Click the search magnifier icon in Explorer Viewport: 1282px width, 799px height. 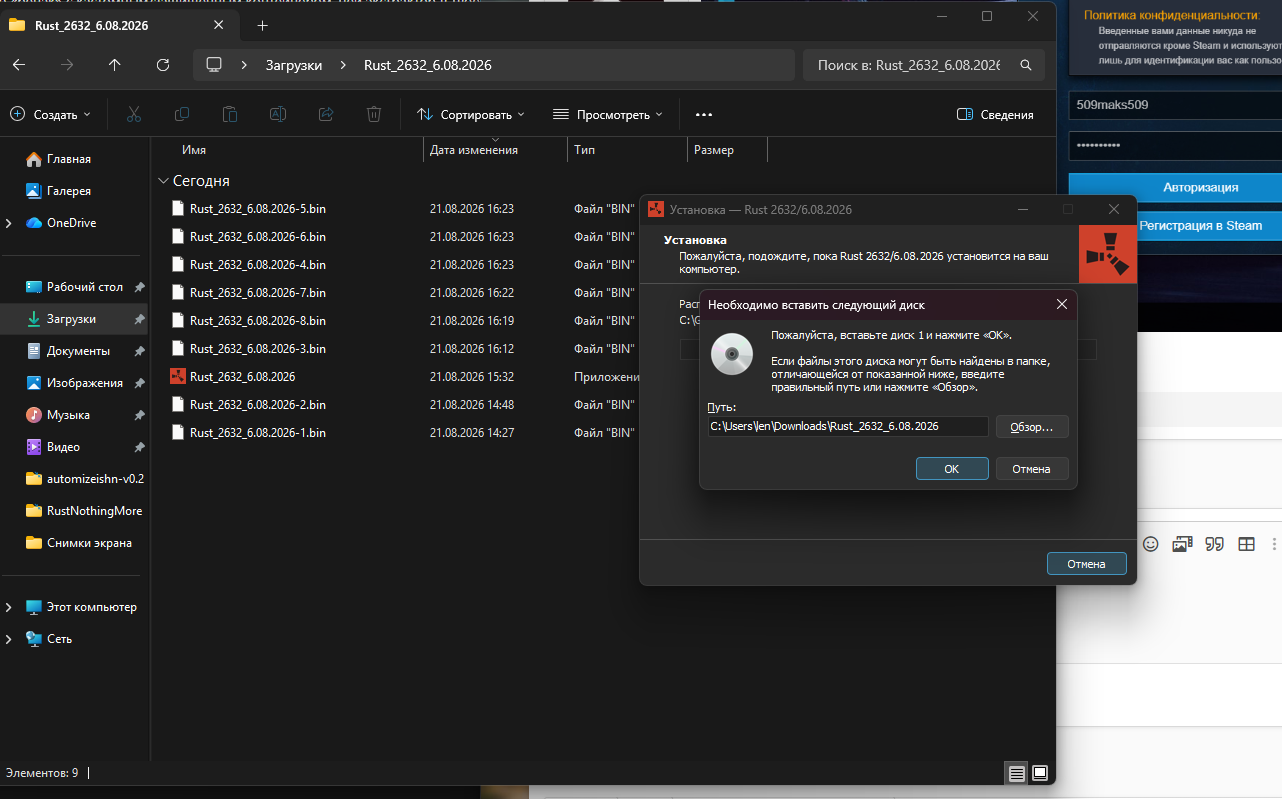click(x=1025, y=65)
